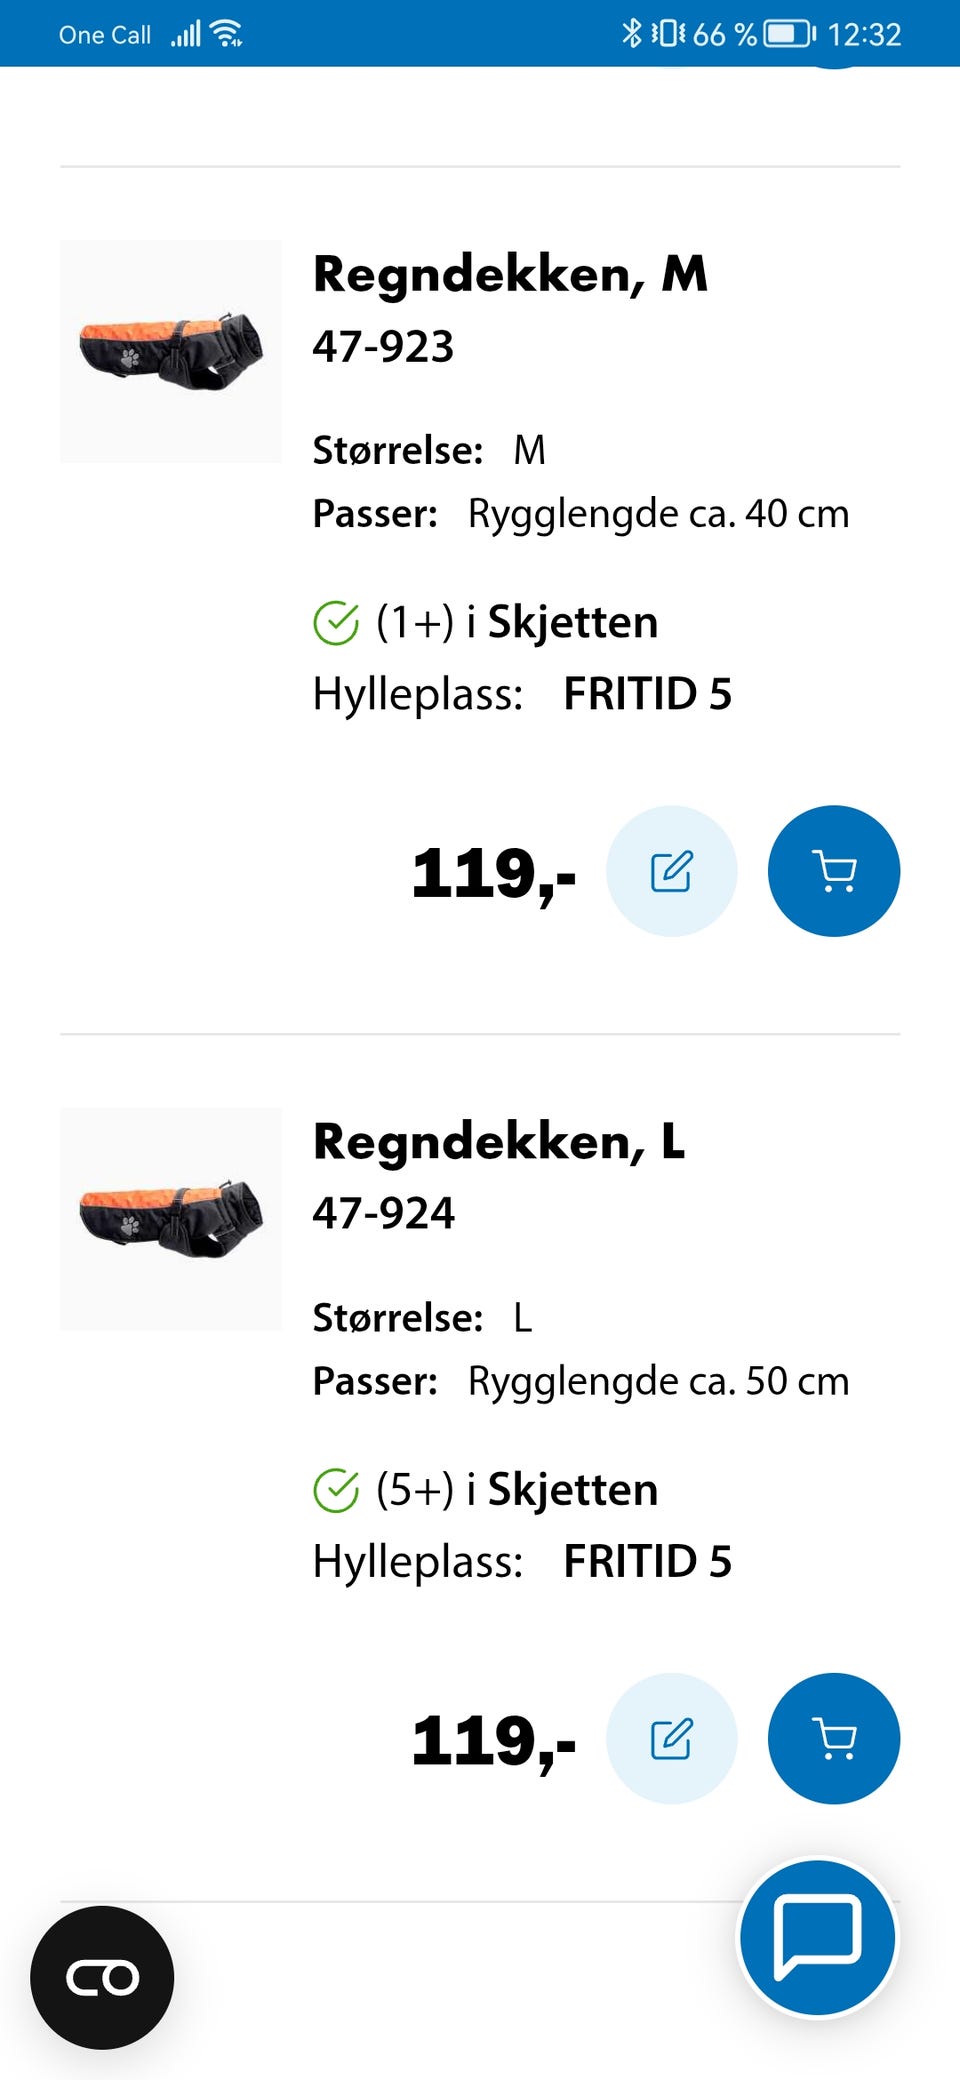The image size is (960, 2080).
Task: Tap the 119,- price of Regndekken M
Action: (494, 873)
